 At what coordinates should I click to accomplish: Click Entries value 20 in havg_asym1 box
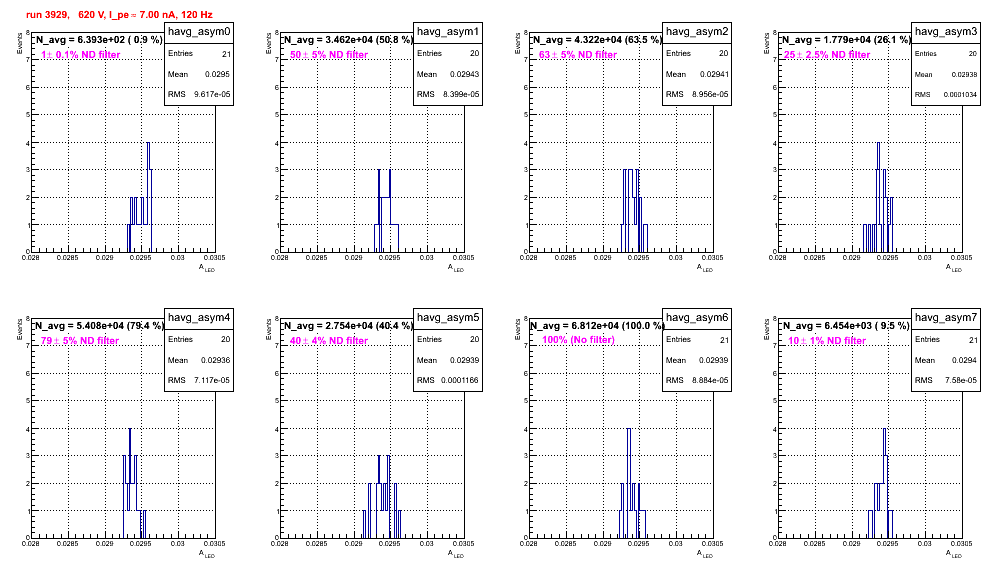click(474, 53)
